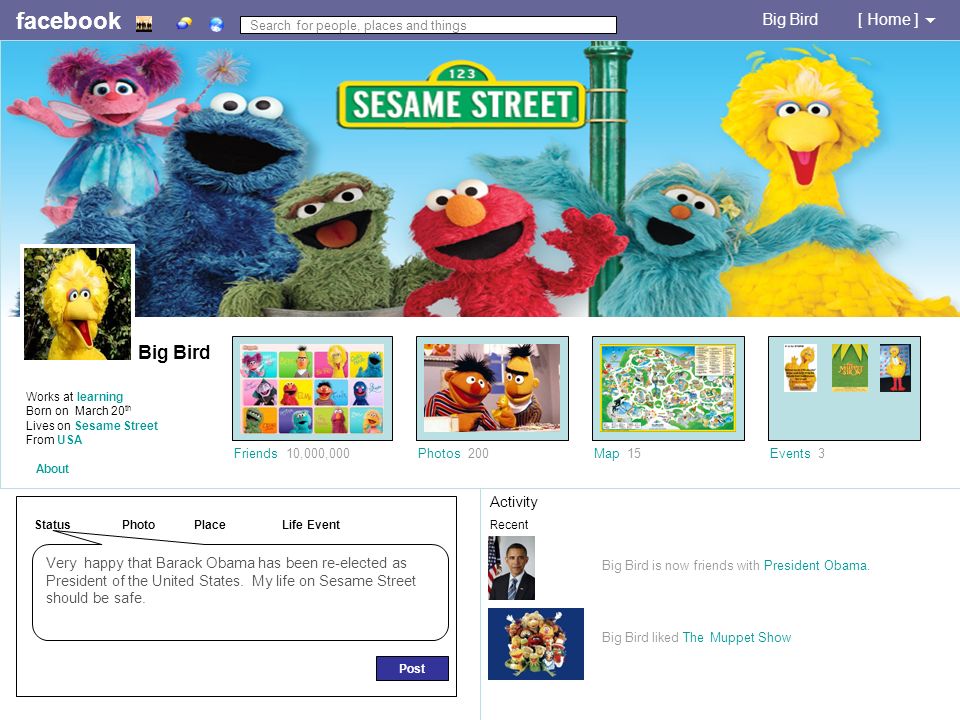Select the Status tab
The width and height of the screenshot is (960, 720).
point(53,525)
